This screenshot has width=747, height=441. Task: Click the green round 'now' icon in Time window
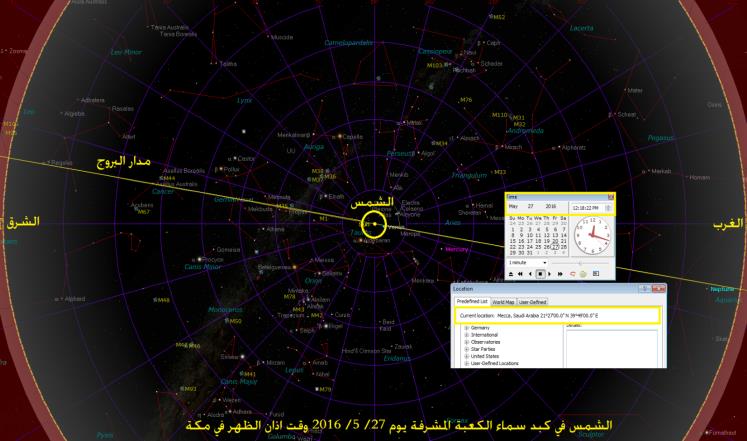583,274
